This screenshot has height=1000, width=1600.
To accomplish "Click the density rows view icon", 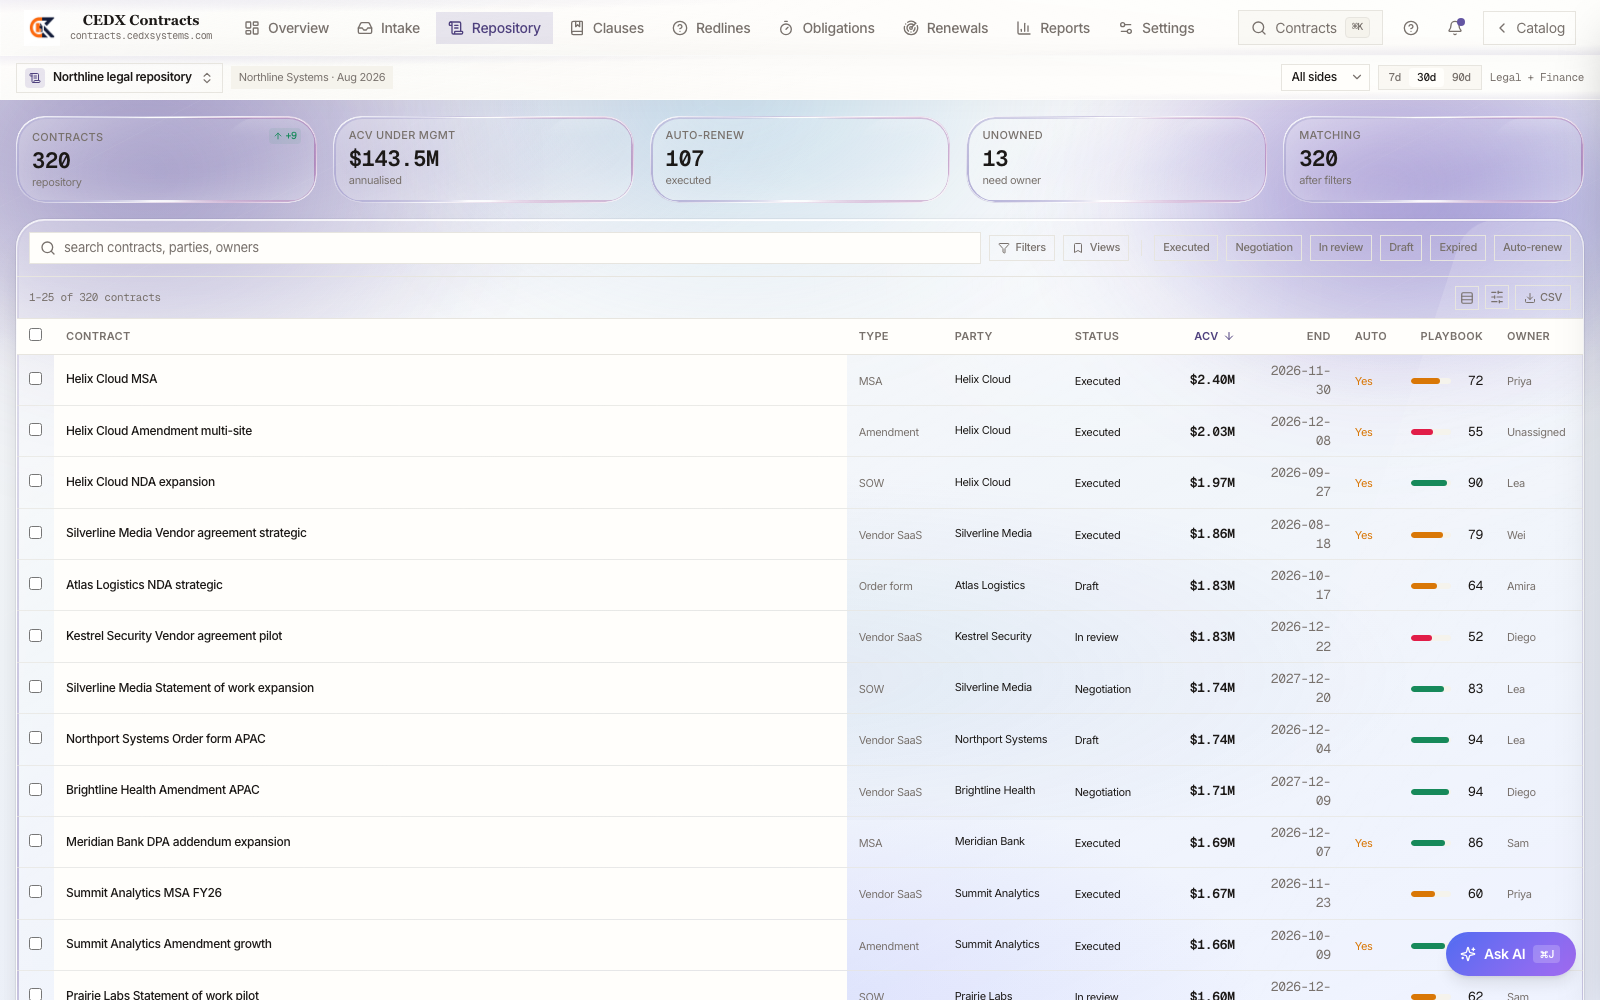I will pyautogui.click(x=1467, y=297).
